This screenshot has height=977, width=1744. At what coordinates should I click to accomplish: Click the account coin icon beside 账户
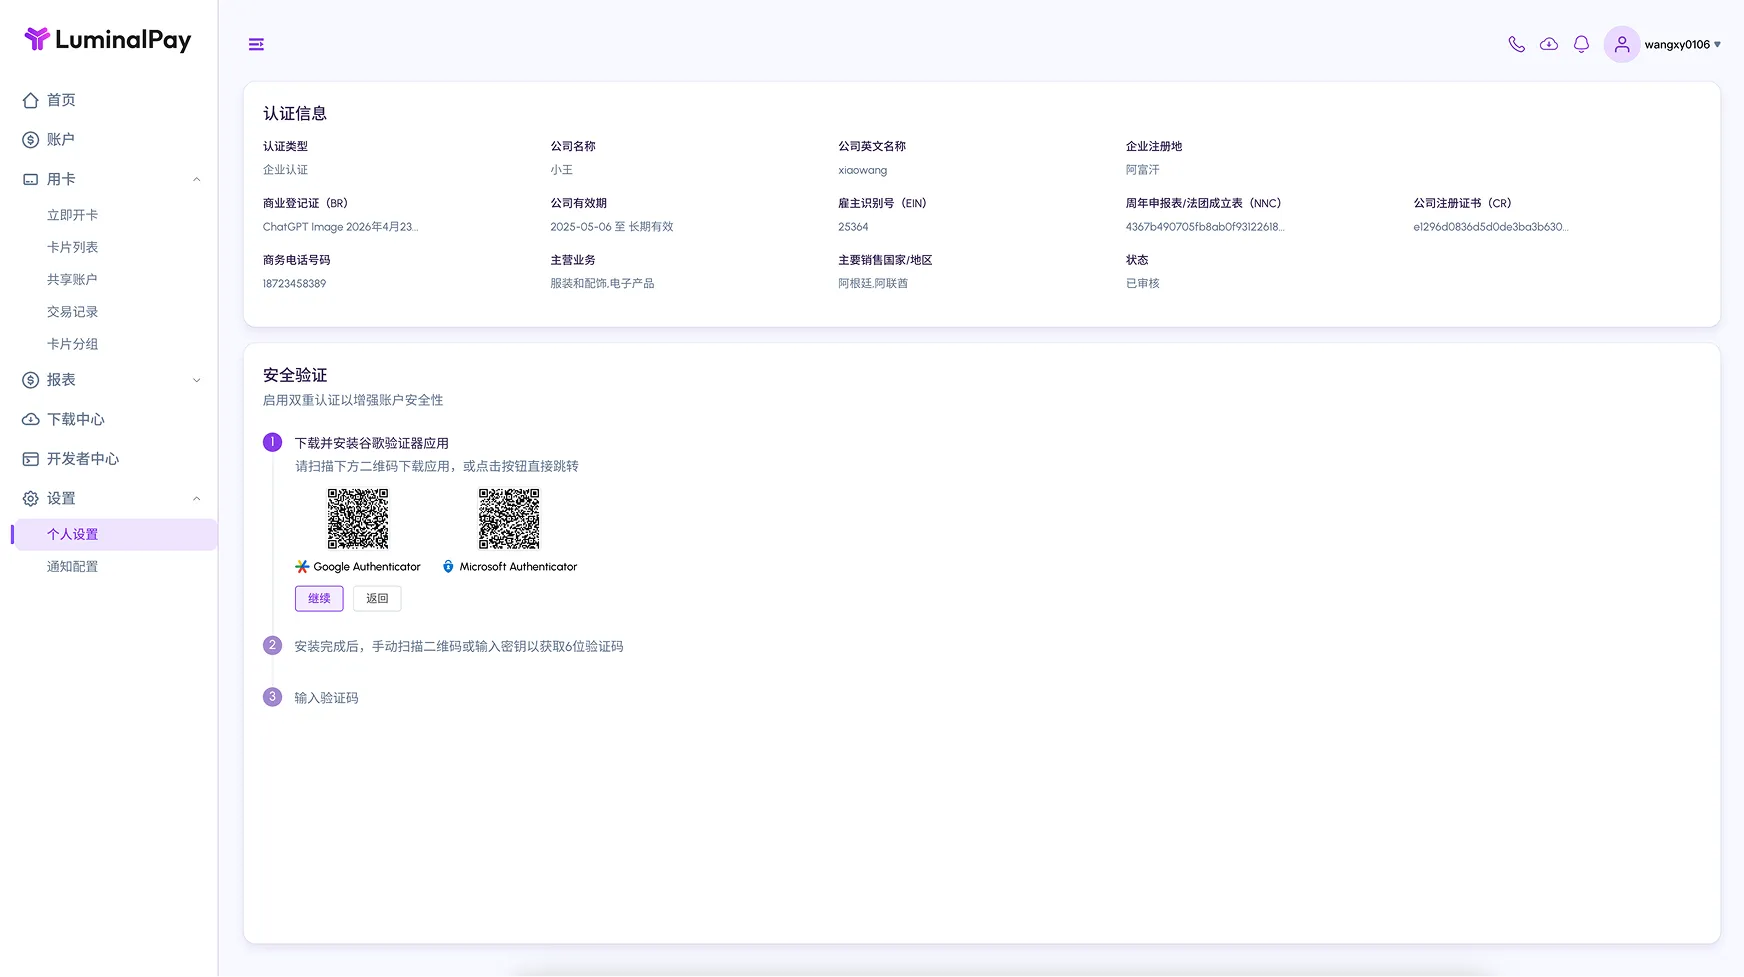(x=31, y=140)
